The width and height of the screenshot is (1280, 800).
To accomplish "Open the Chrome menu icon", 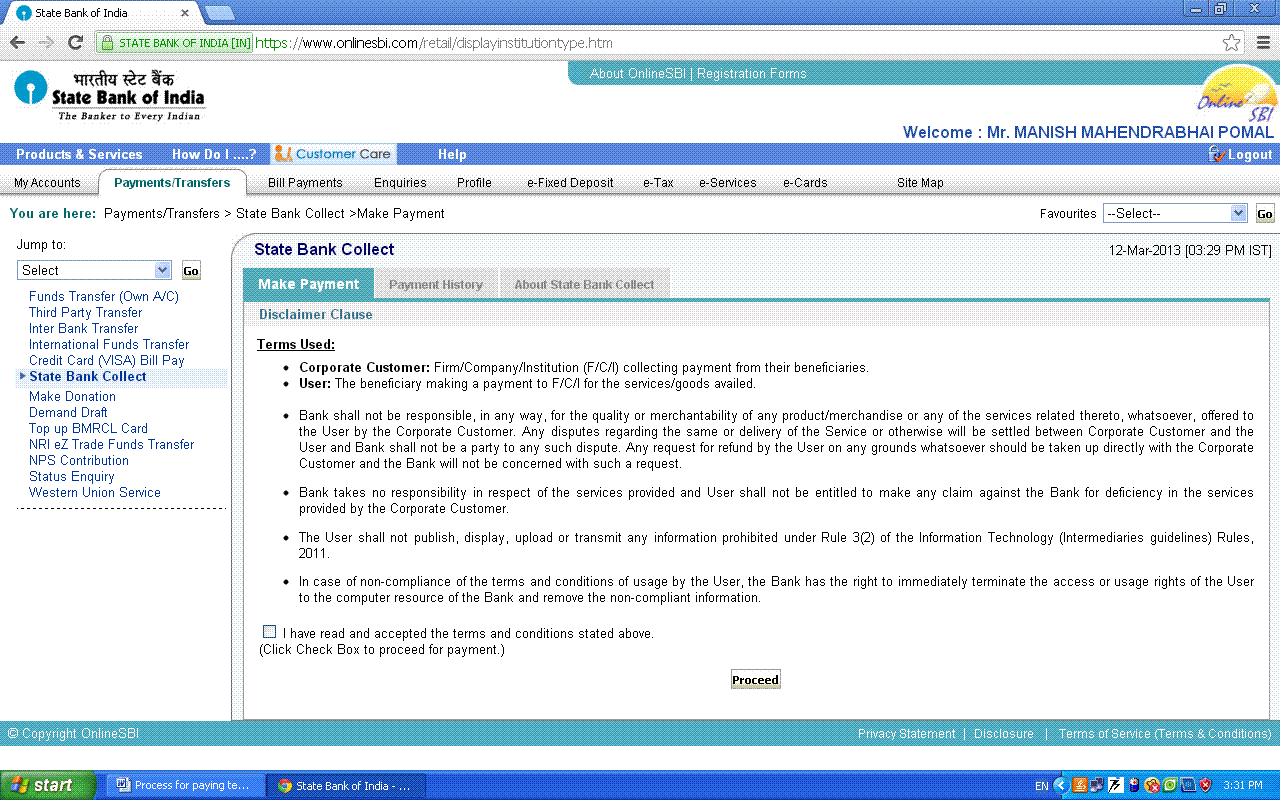I will click(1263, 43).
